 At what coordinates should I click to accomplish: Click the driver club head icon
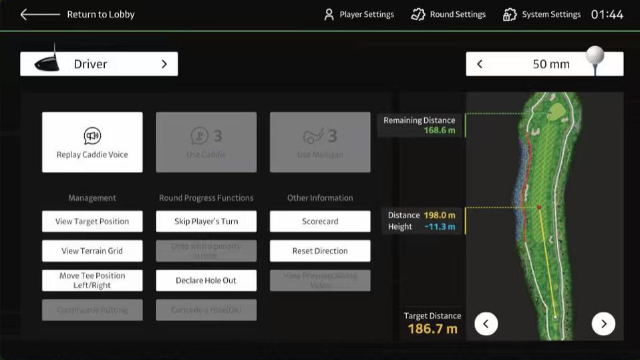point(48,60)
